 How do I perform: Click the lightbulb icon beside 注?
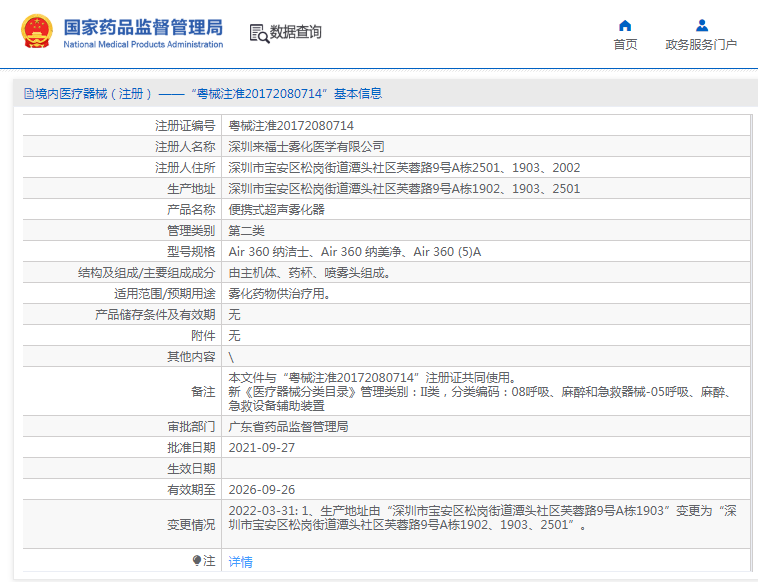point(197,561)
